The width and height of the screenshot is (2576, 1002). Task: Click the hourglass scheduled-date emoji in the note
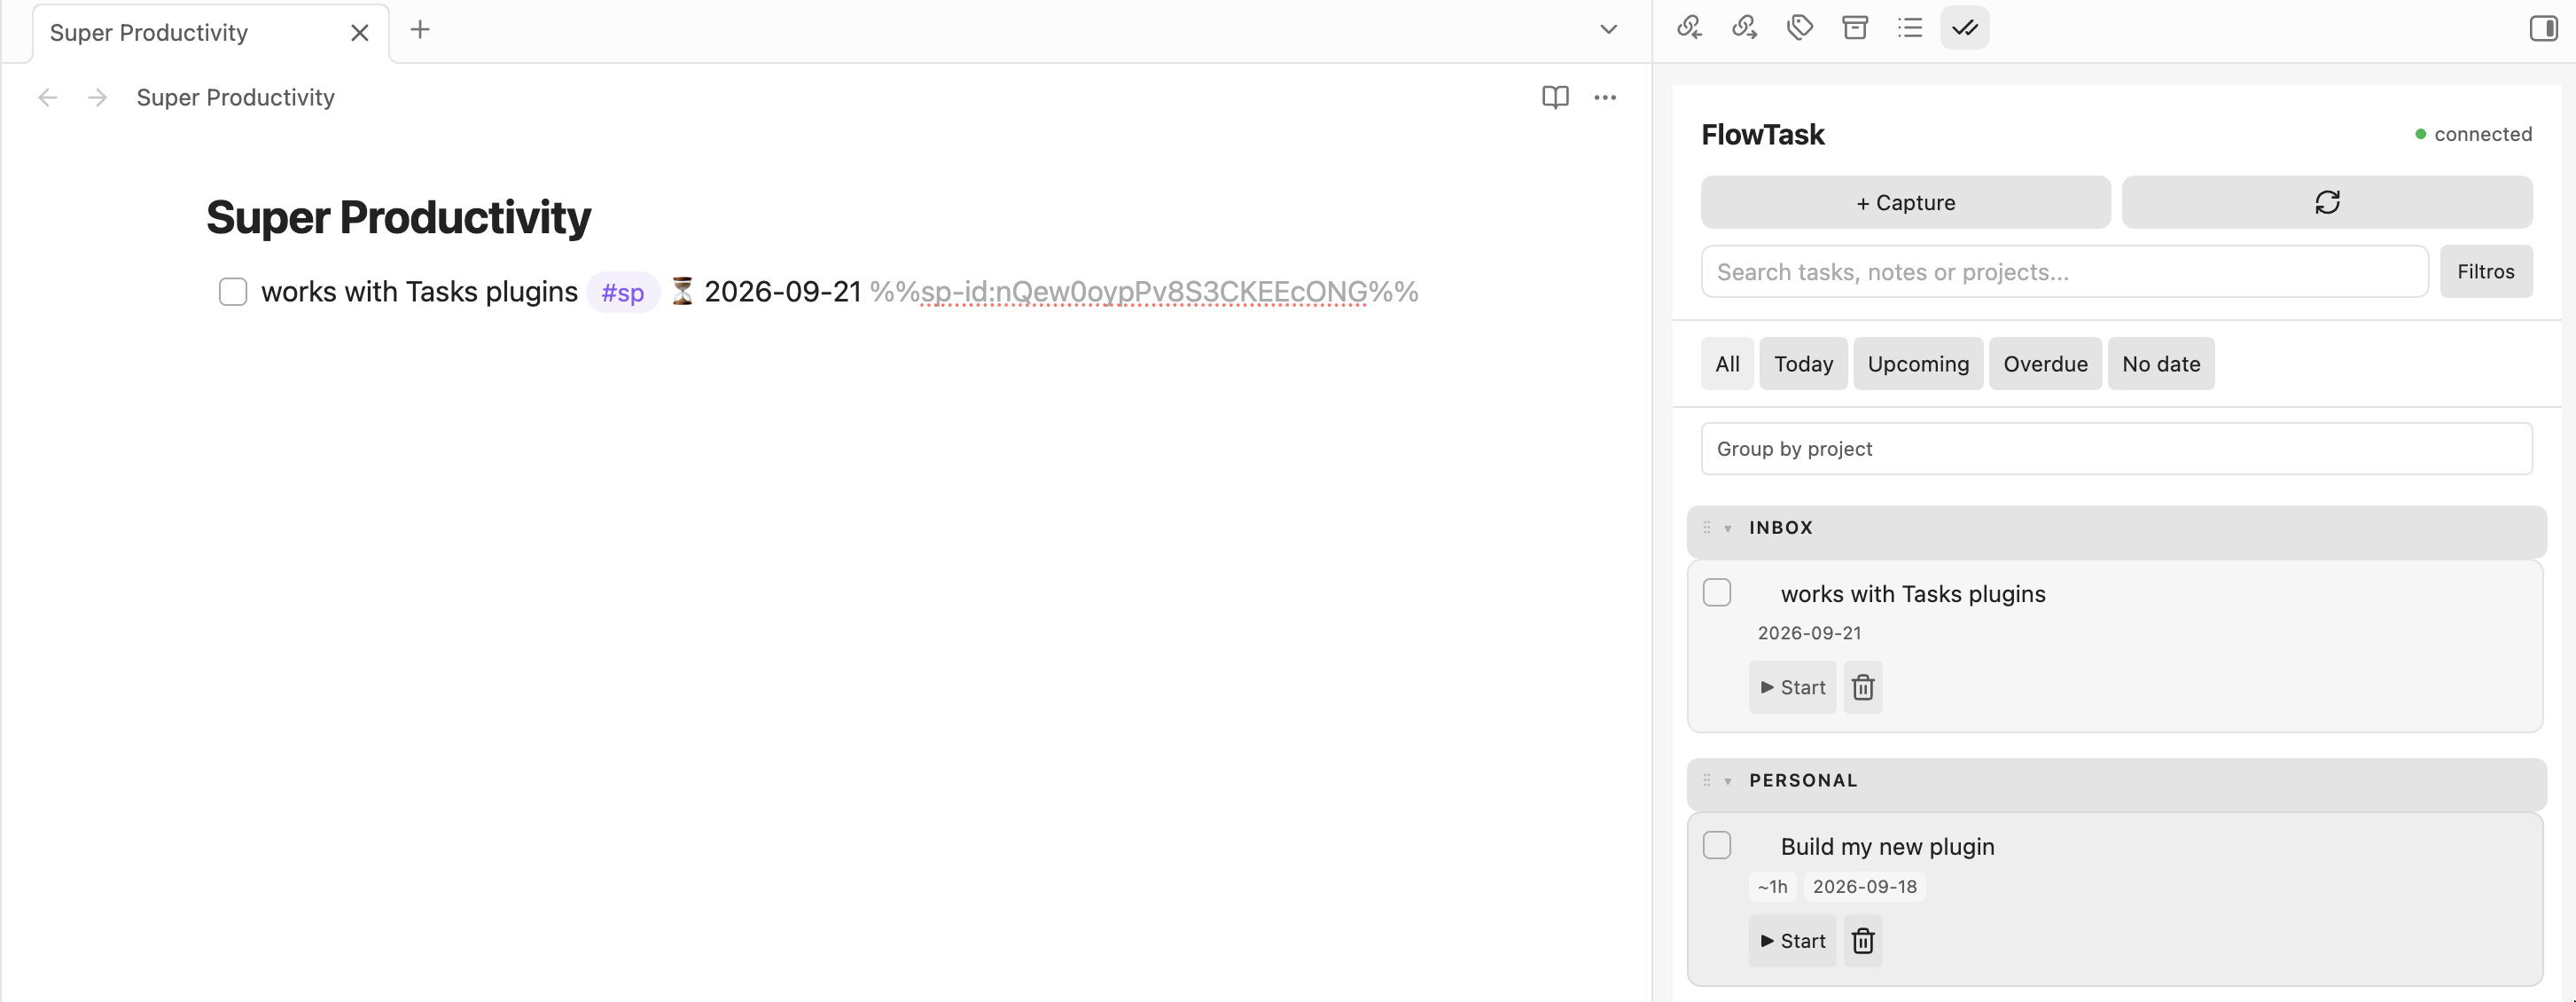click(x=682, y=291)
